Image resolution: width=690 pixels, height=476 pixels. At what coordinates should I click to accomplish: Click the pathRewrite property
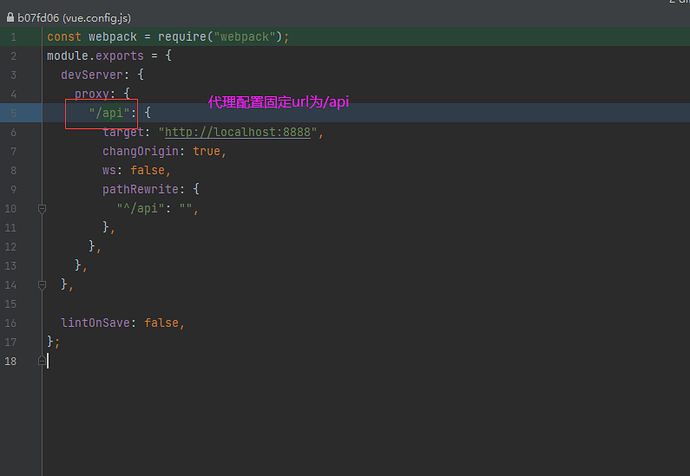[141, 189]
